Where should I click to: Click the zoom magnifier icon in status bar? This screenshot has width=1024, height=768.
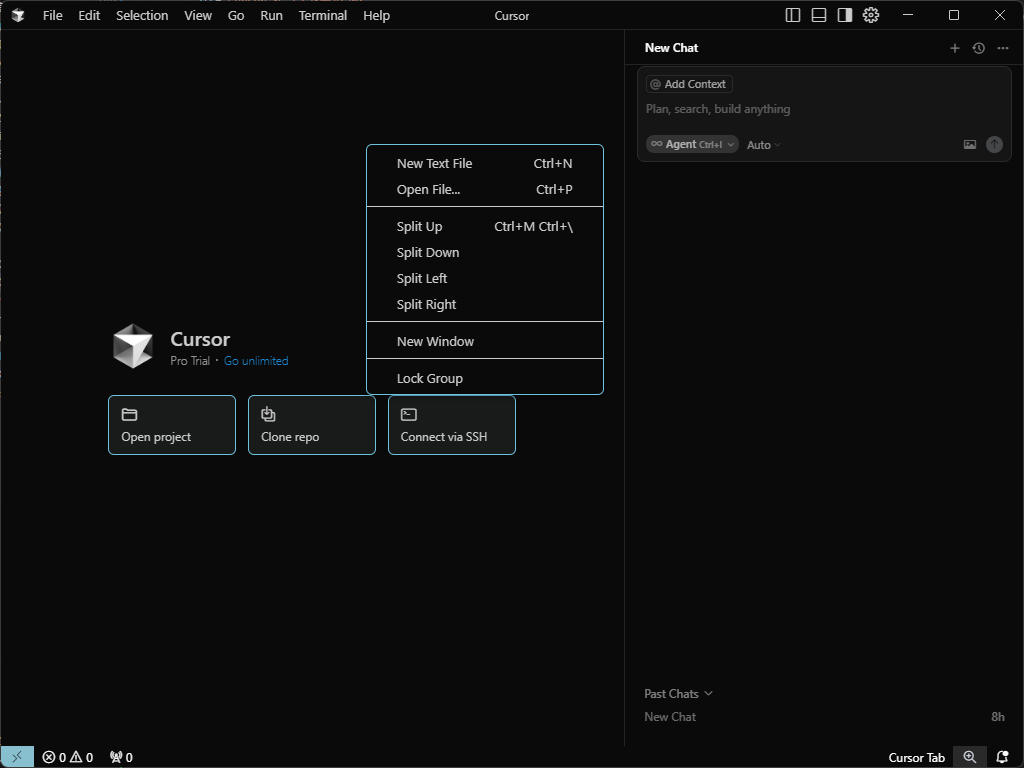tap(969, 757)
